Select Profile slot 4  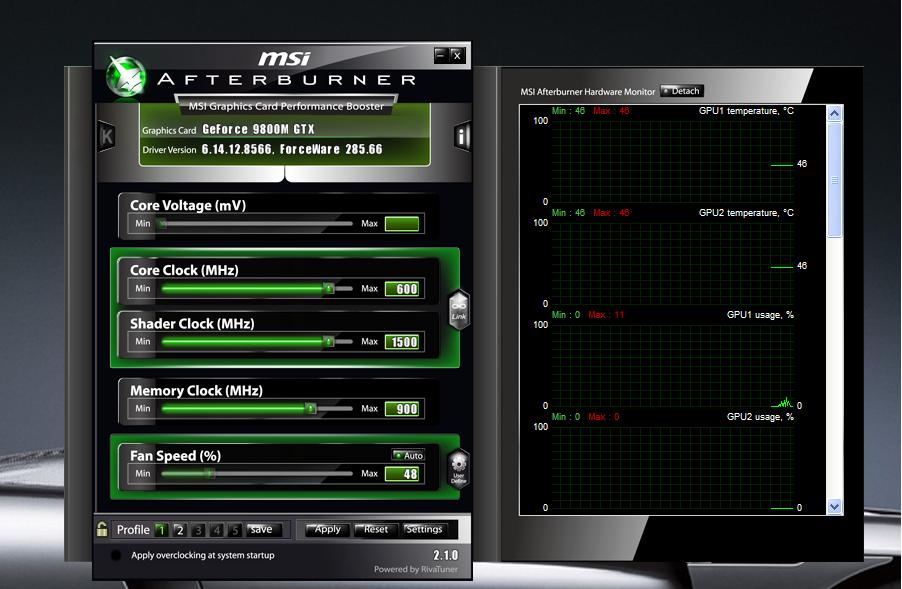[216, 530]
